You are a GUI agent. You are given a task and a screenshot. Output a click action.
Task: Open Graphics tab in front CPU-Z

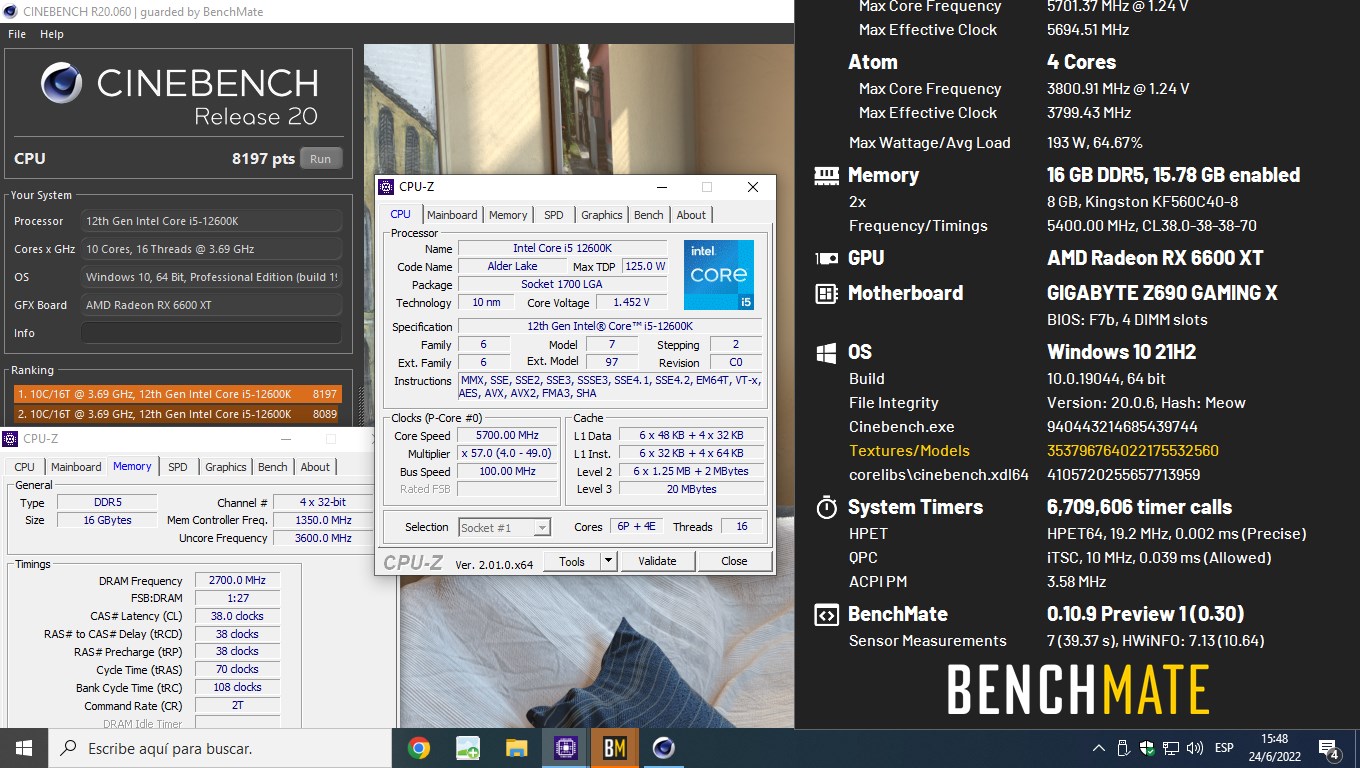point(601,215)
